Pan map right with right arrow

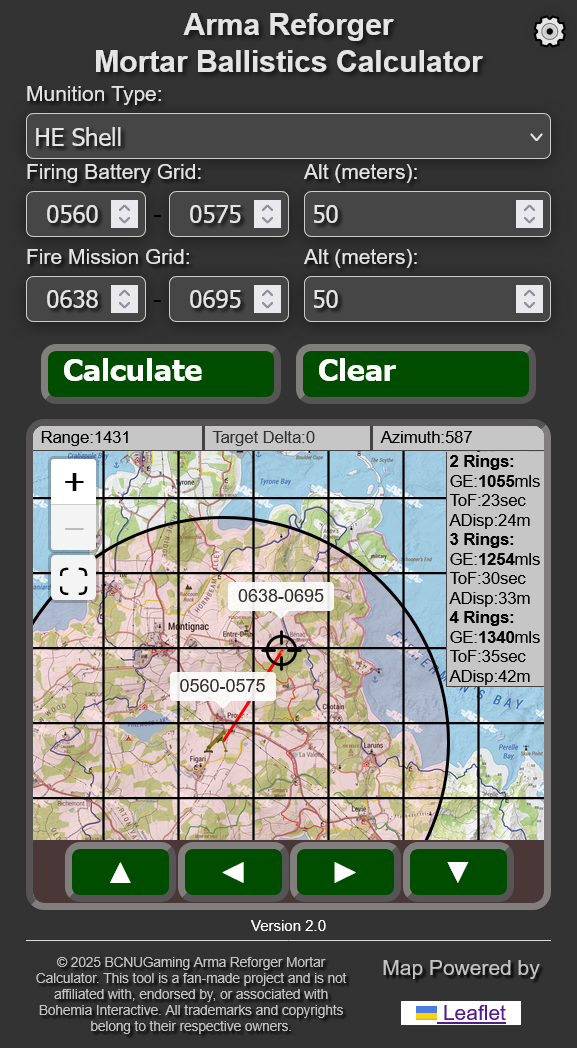click(x=345, y=872)
